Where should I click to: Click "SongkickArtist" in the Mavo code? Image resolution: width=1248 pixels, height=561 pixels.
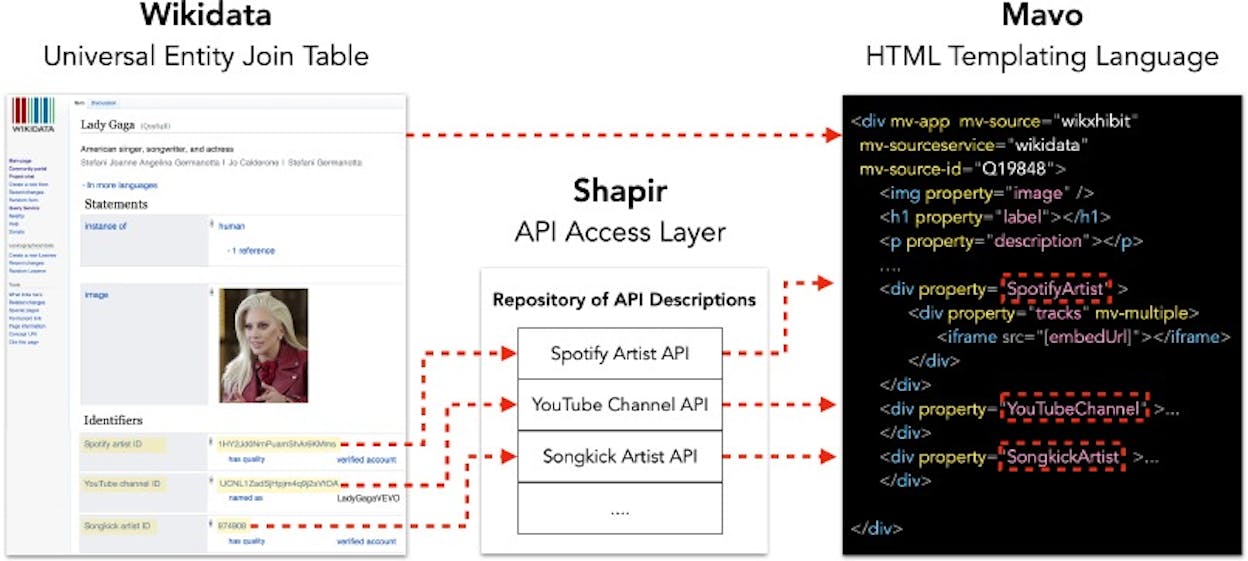coord(1063,457)
